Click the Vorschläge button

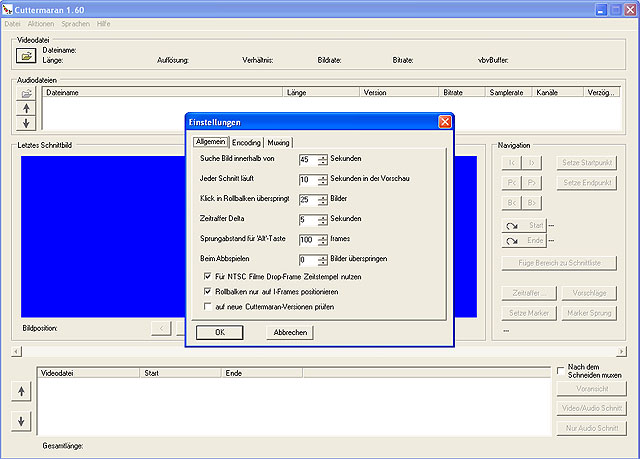click(589, 293)
